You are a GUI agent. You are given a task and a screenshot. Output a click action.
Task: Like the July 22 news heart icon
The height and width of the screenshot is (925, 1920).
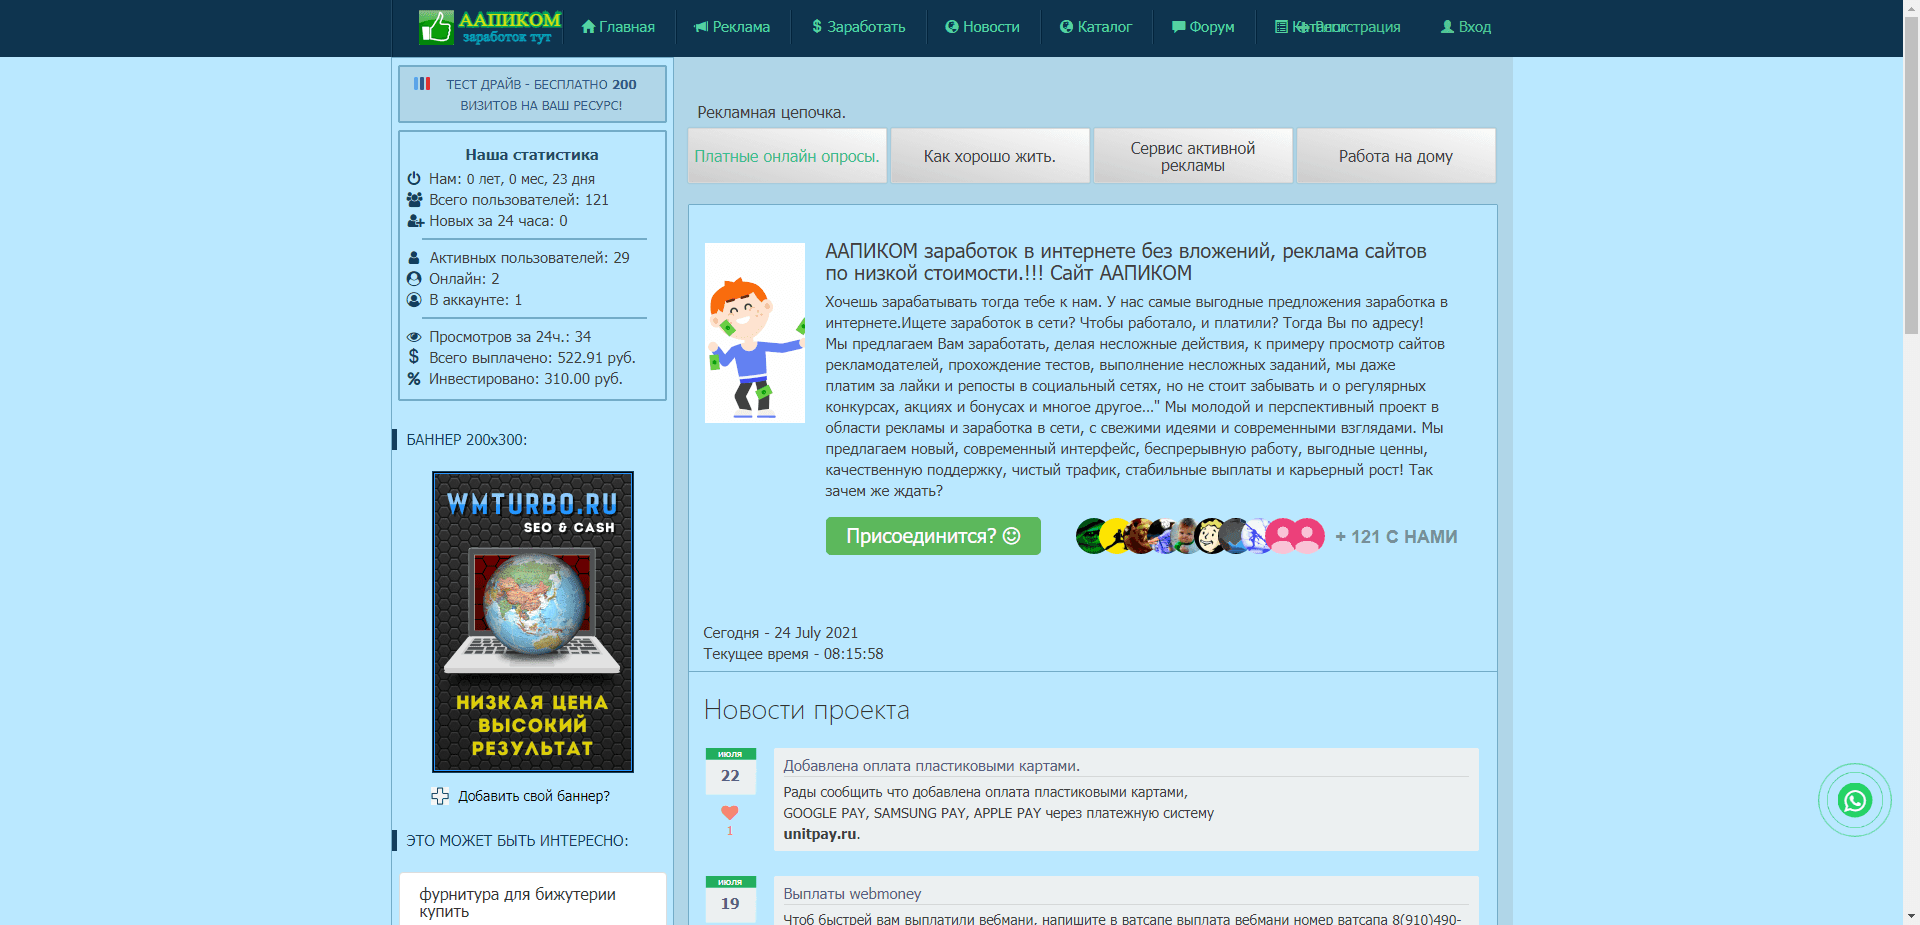[x=730, y=813]
